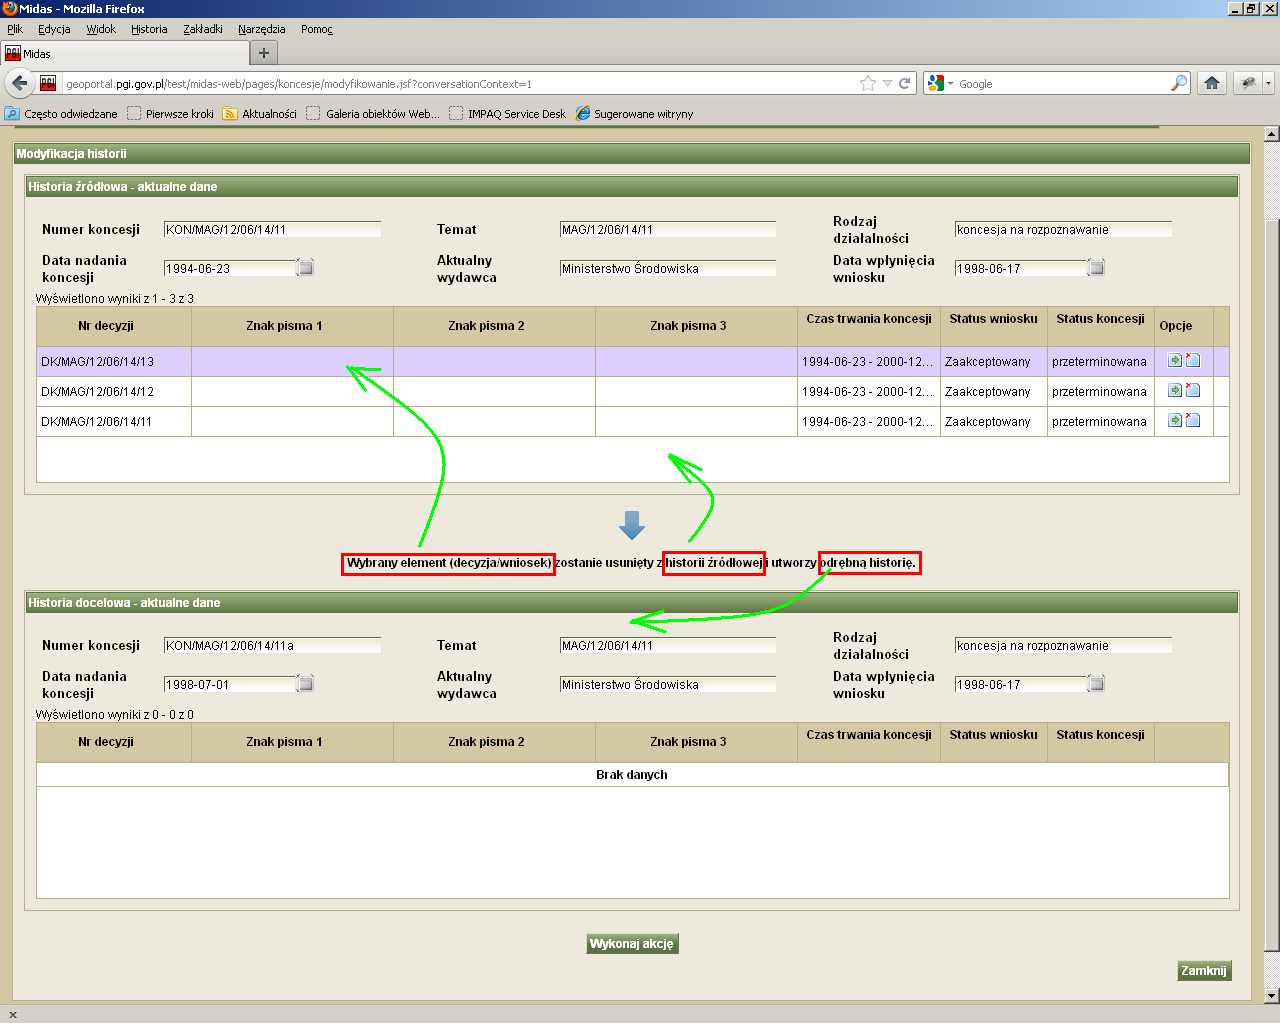The image size is (1280, 1024).
Task: Click the source date field 1994-06-23
Action: coord(230,268)
